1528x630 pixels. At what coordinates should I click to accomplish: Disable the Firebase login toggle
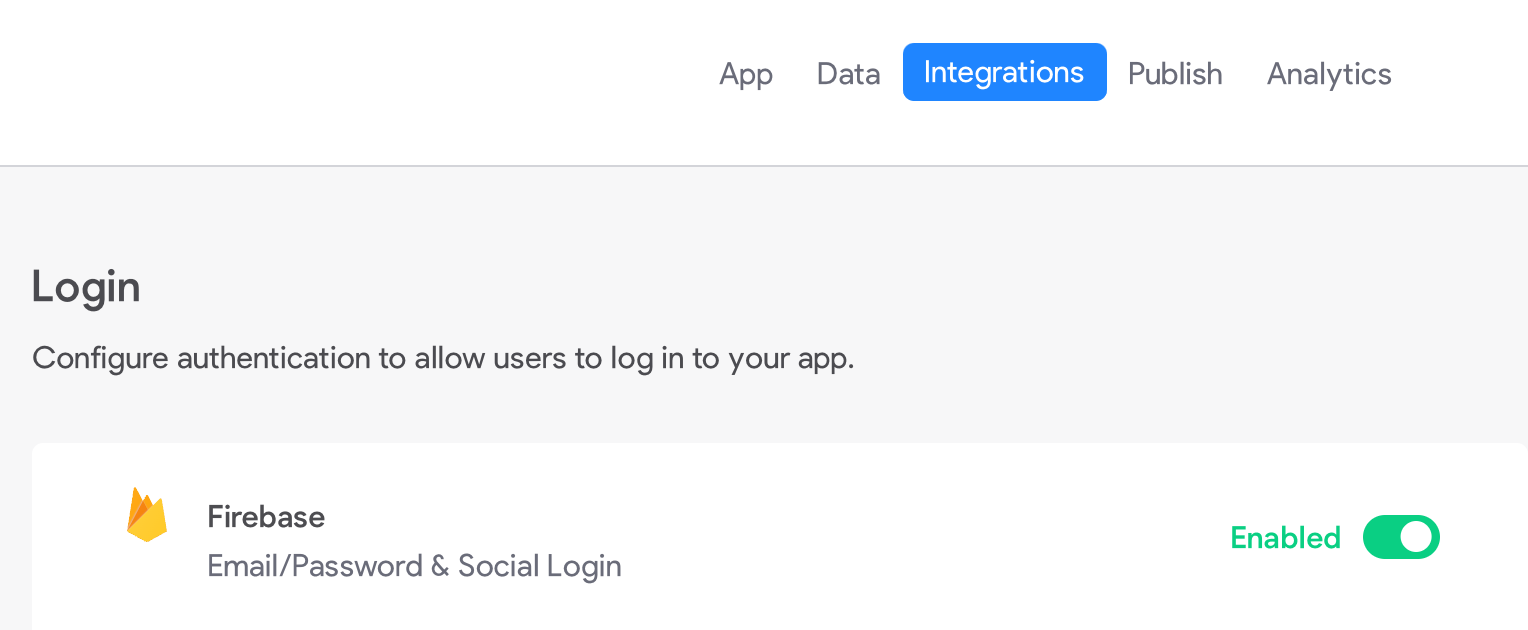click(x=1400, y=538)
